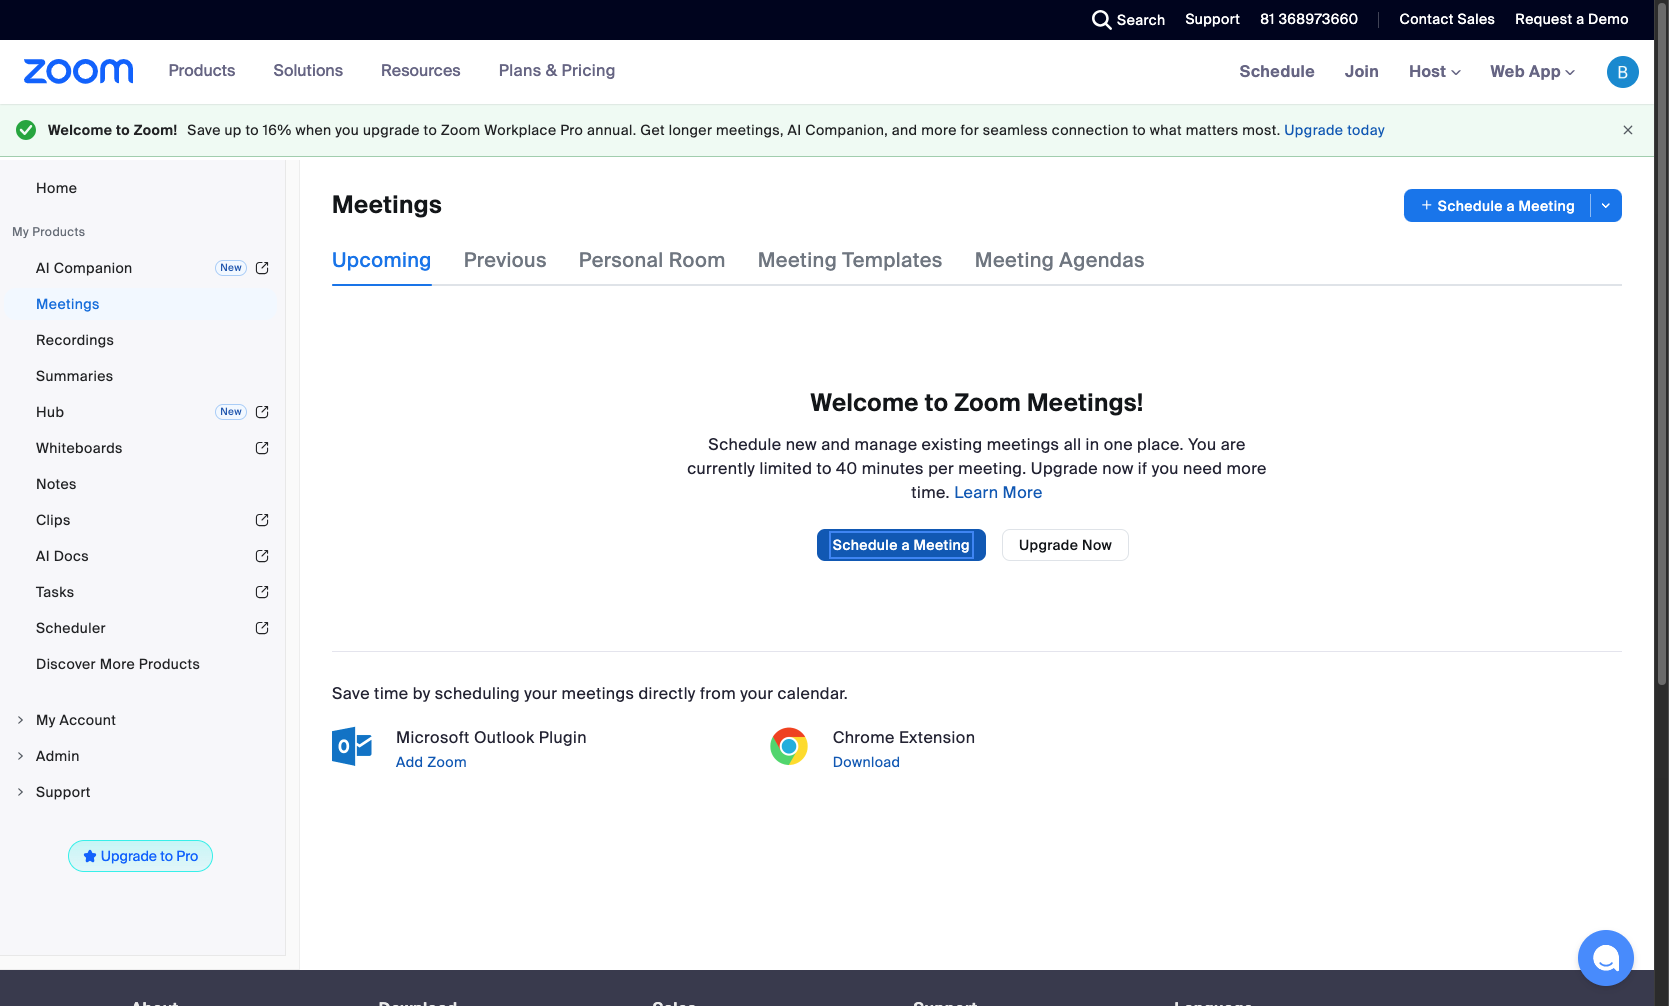1669x1006 pixels.
Task: Open Notes in the sidebar
Action: 56,484
